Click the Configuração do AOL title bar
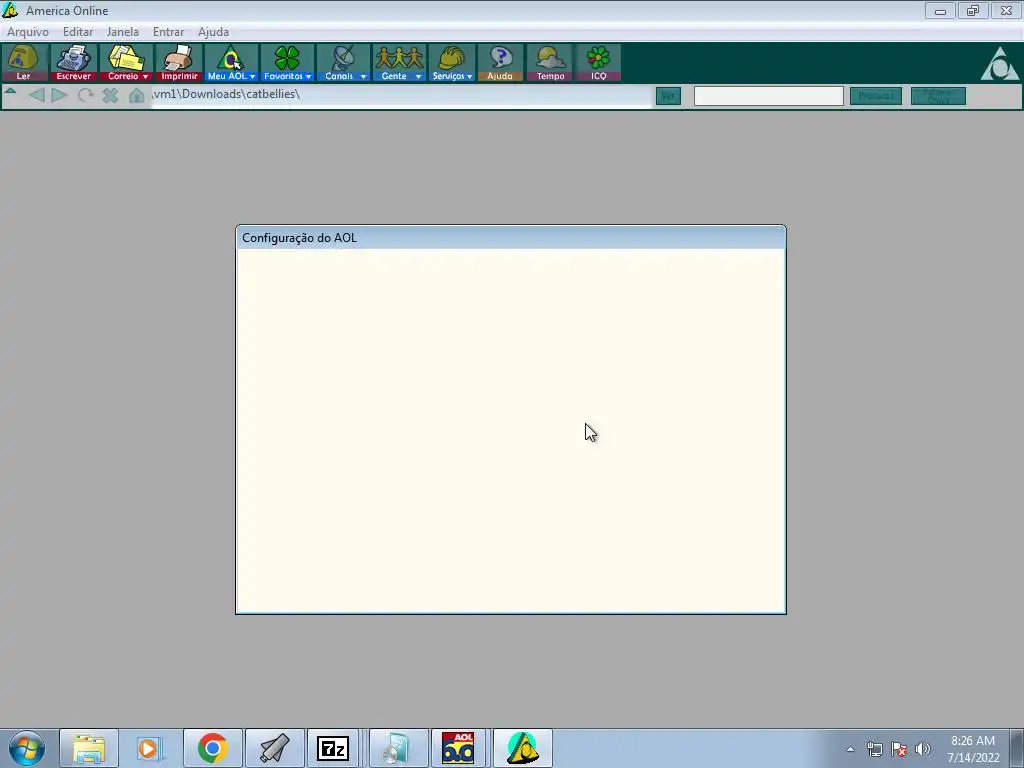The width and height of the screenshot is (1024, 768). pos(511,238)
